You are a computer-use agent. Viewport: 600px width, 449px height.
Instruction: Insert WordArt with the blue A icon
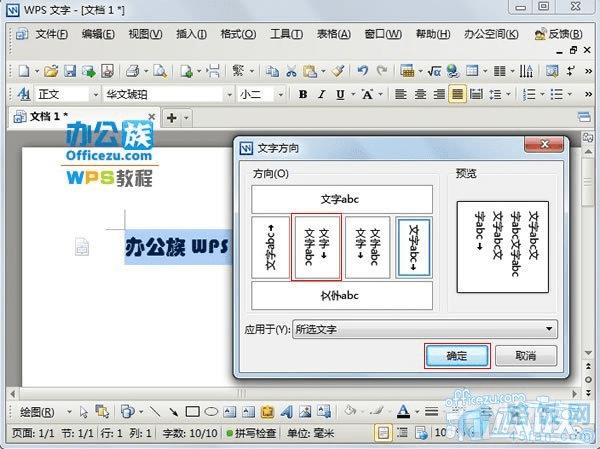point(287,412)
